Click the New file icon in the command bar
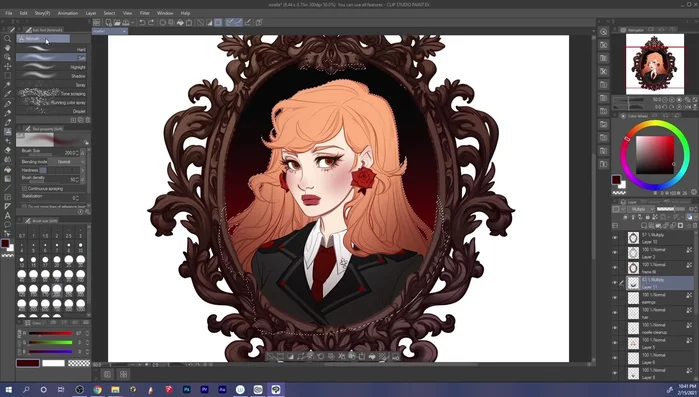 pyautogui.click(x=108, y=22)
